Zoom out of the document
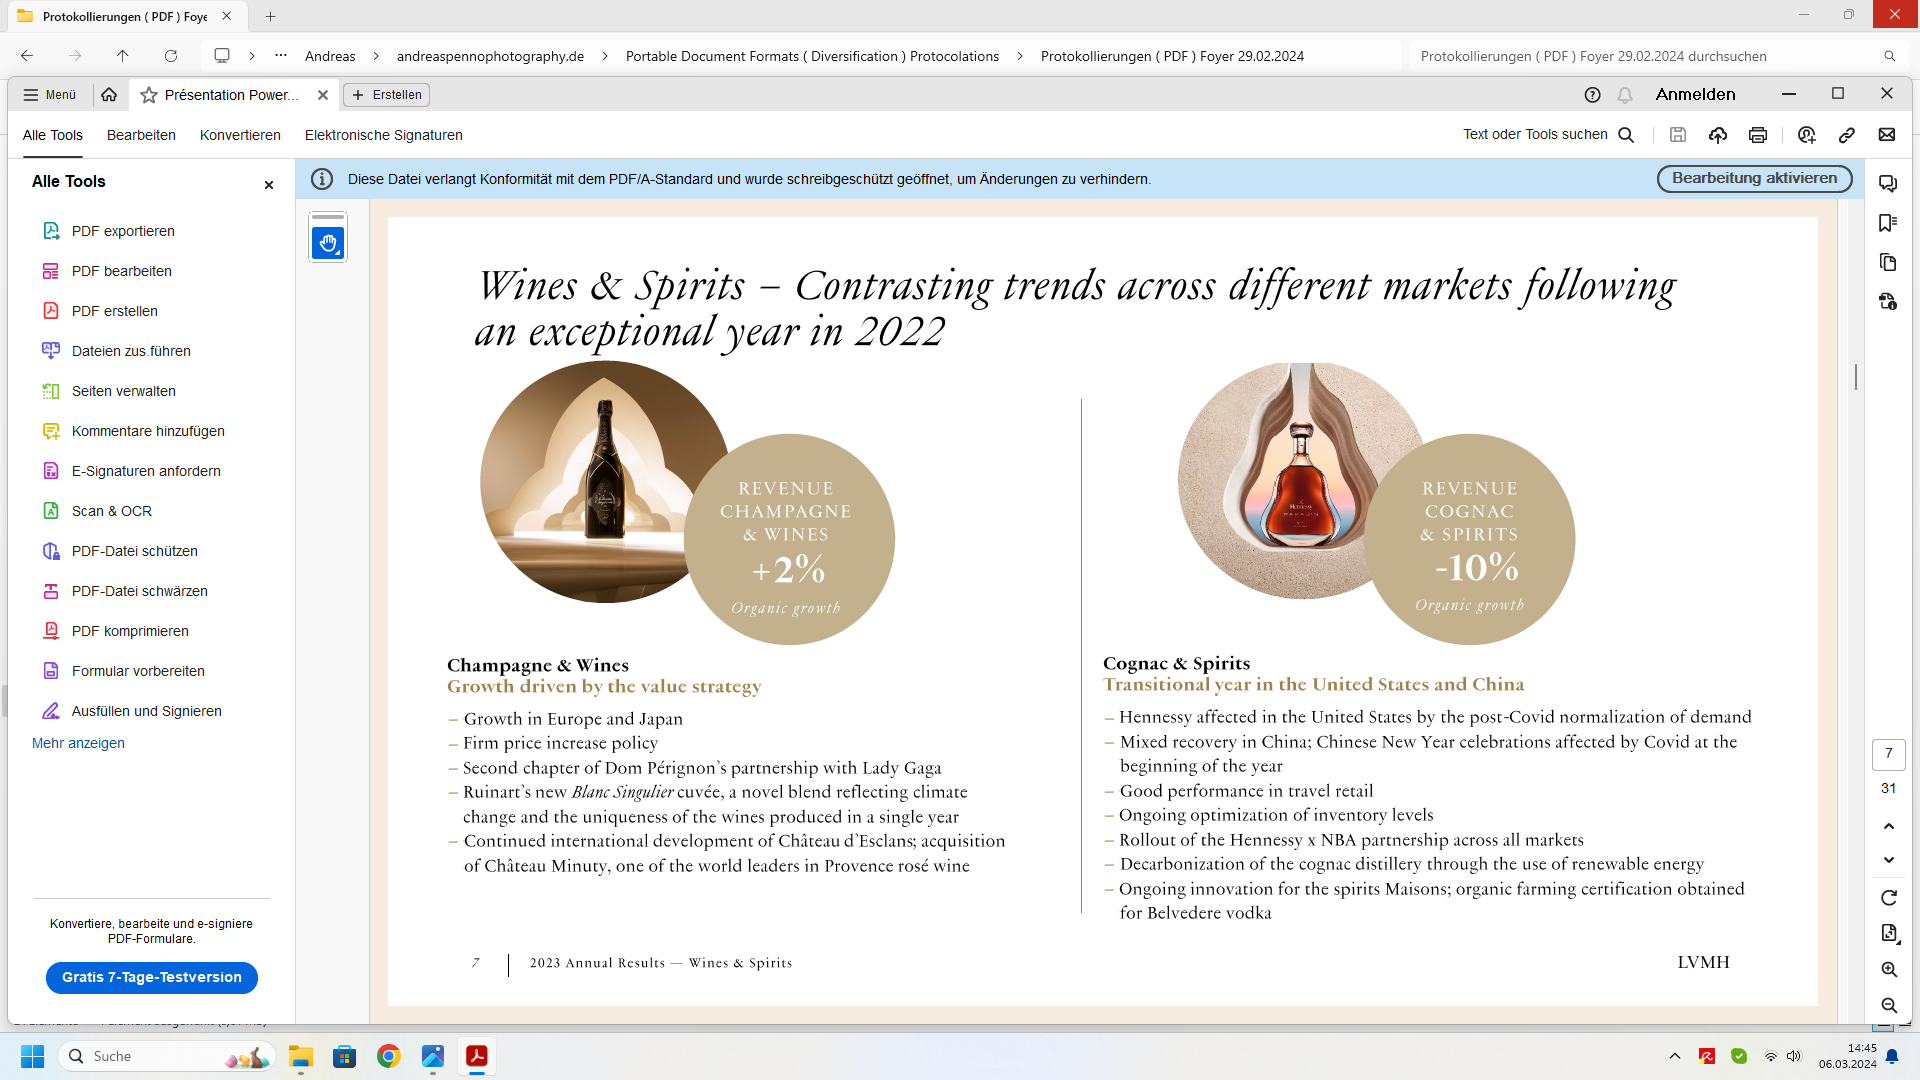The image size is (1920, 1080). [1889, 1006]
